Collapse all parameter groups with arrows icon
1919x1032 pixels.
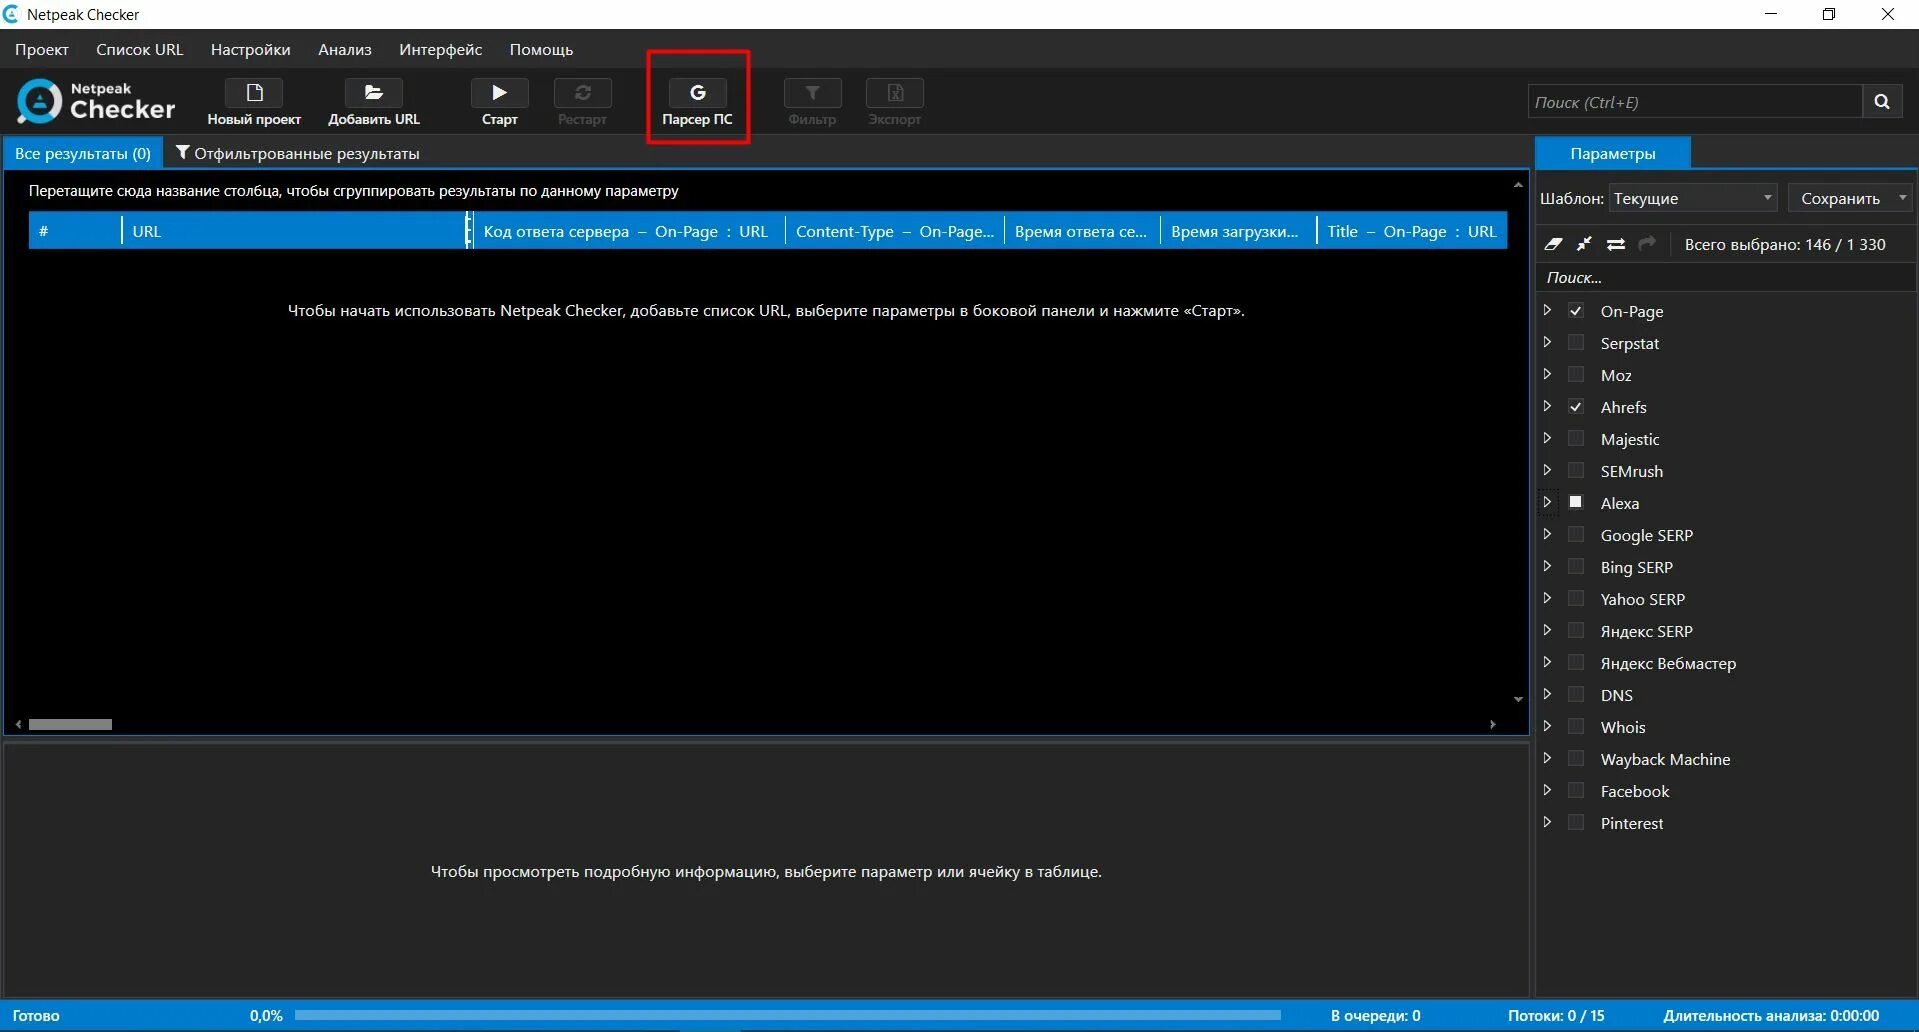pos(1584,244)
